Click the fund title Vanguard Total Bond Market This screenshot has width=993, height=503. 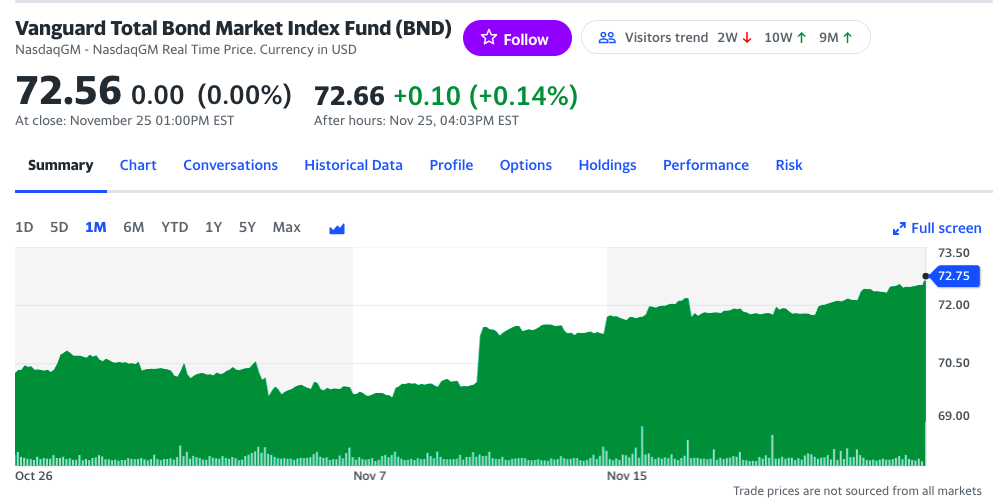coord(233,29)
